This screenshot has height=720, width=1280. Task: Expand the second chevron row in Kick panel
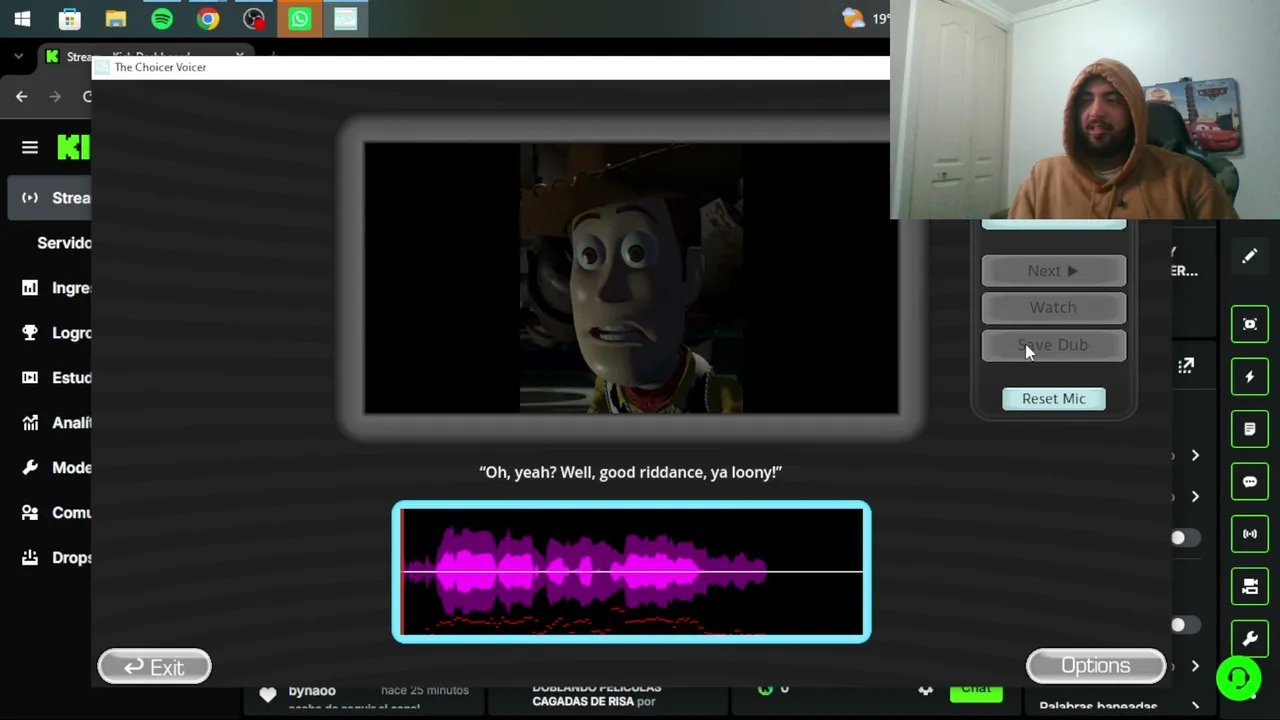(x=1195, y=497)
